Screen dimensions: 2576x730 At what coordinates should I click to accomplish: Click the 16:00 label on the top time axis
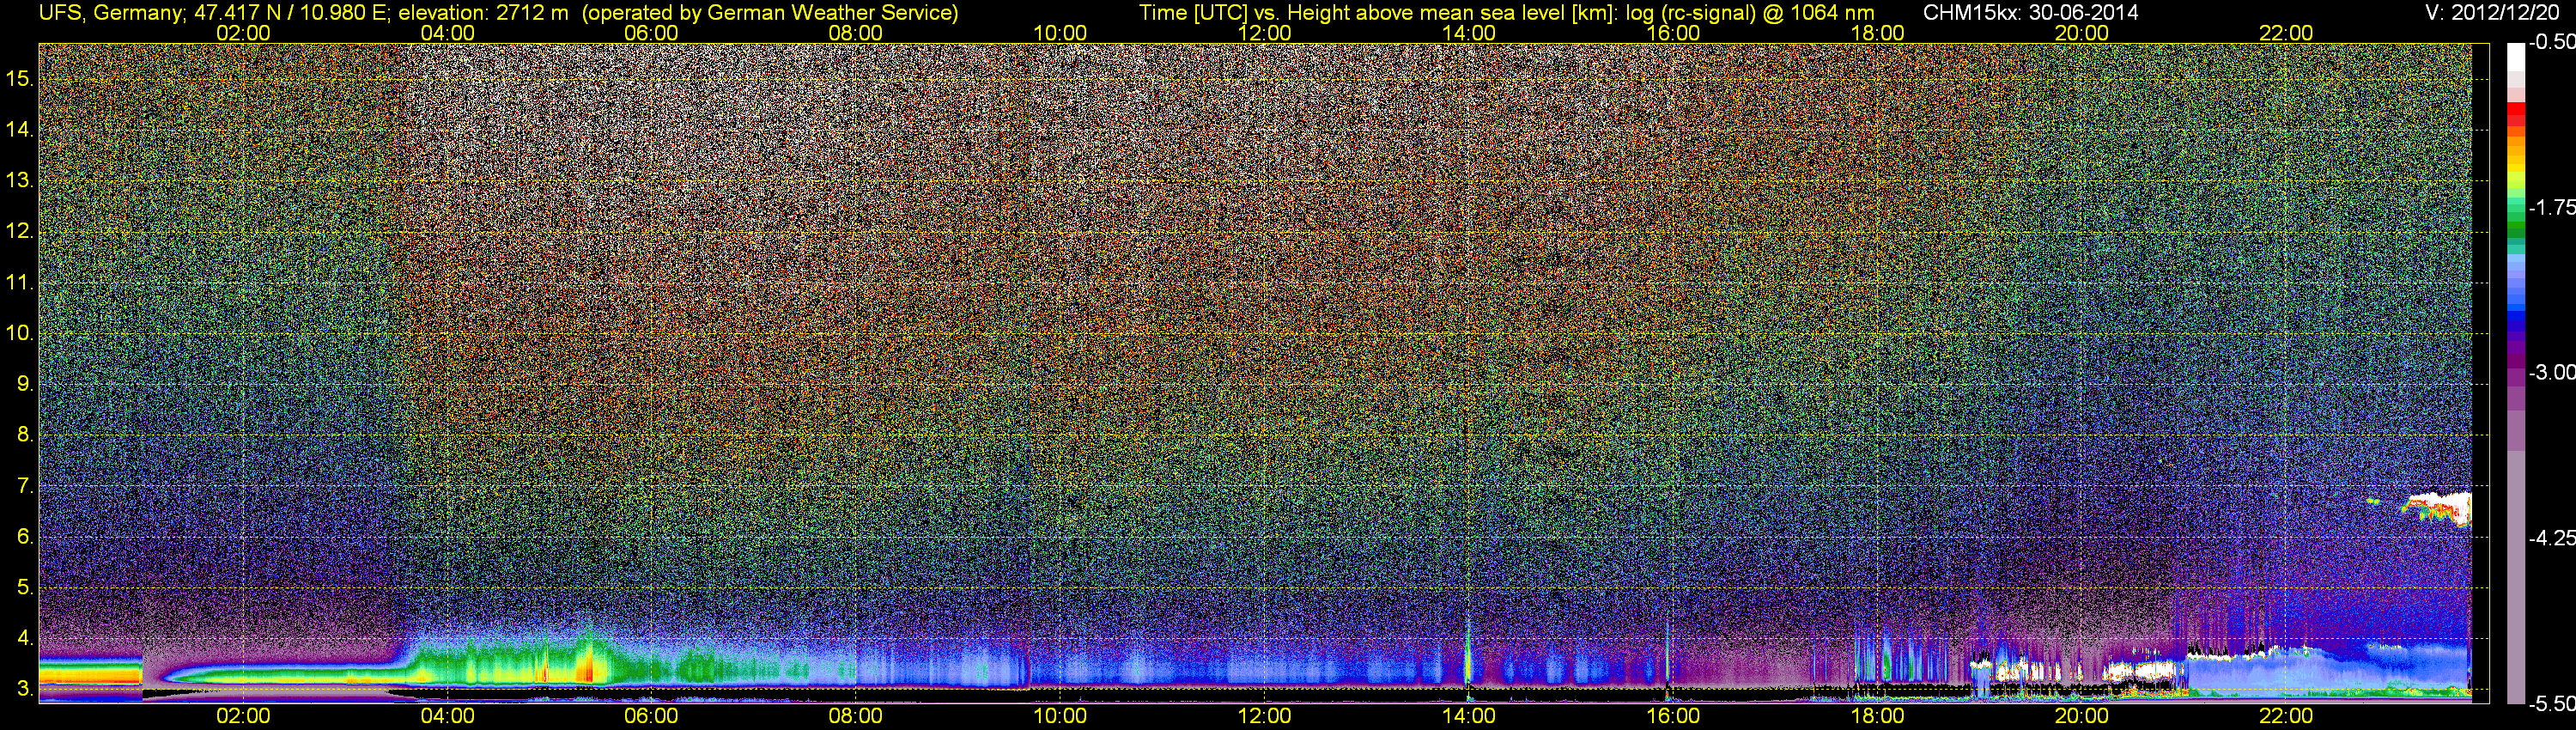[x=1673, y=33]
